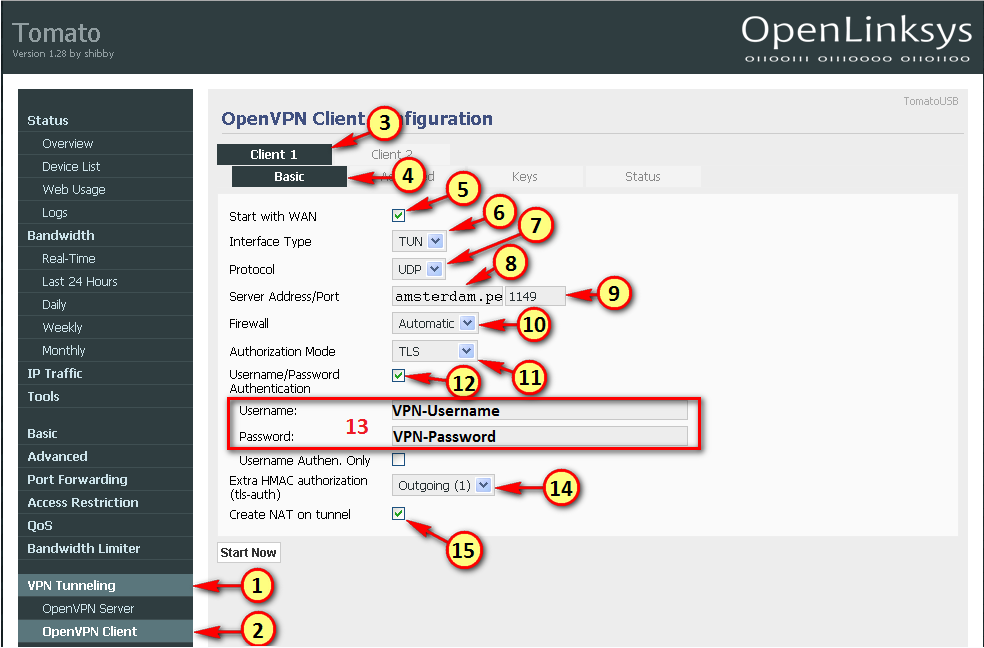
Task: Open Port Forwarding in the sidebar
Action: tap(105, 480)
